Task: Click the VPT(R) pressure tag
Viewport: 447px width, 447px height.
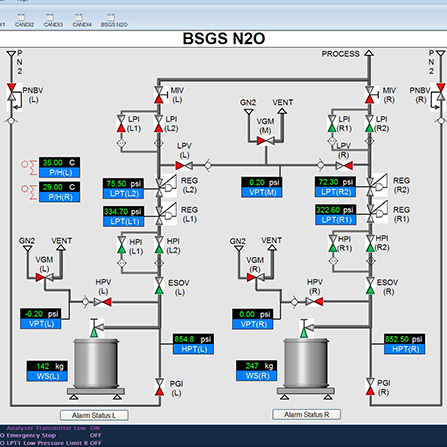Action: coord(253,324)
